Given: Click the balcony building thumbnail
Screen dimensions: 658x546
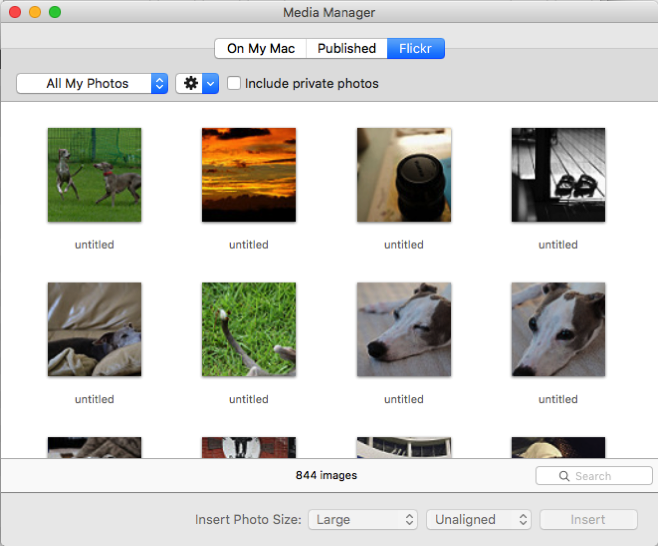Looking at the screenshot, I should [404, 447].
